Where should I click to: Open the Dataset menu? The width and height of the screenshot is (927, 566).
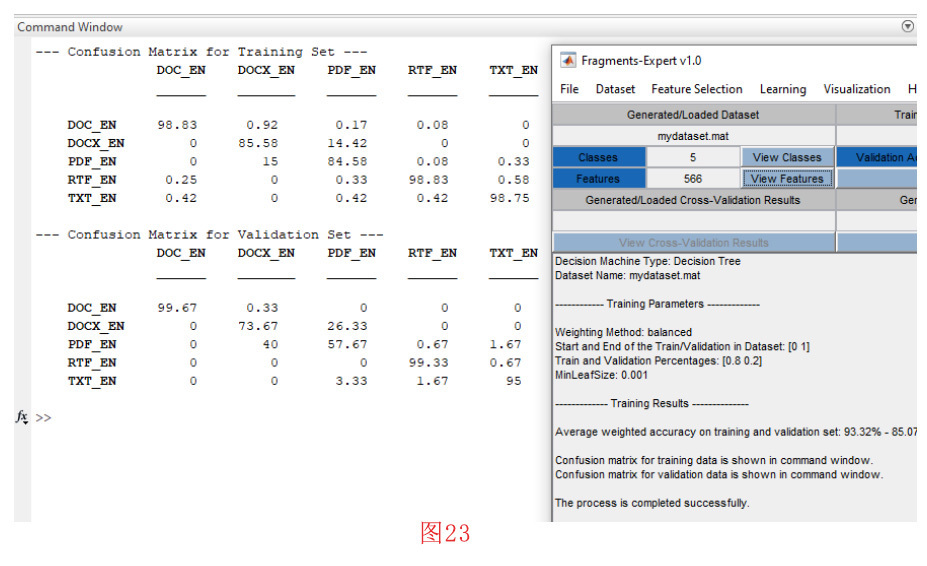[615, 89]
